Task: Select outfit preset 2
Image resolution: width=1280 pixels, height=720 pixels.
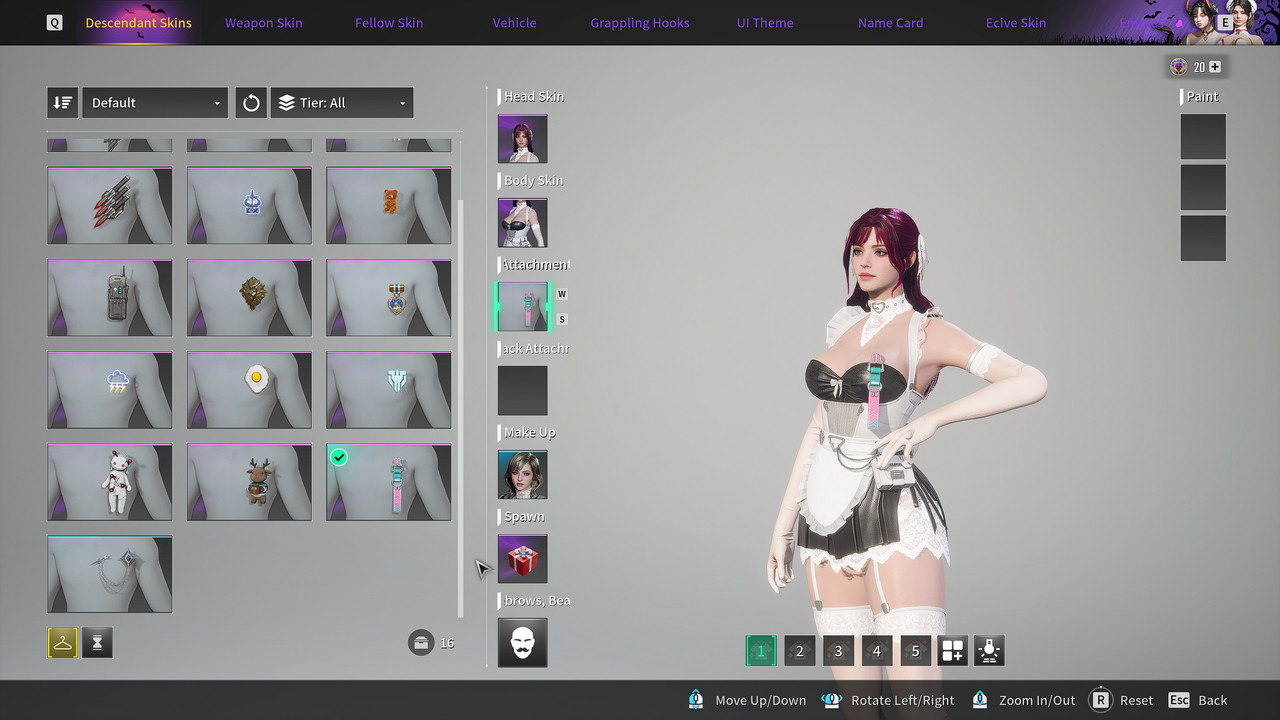Action: (799, 651)
